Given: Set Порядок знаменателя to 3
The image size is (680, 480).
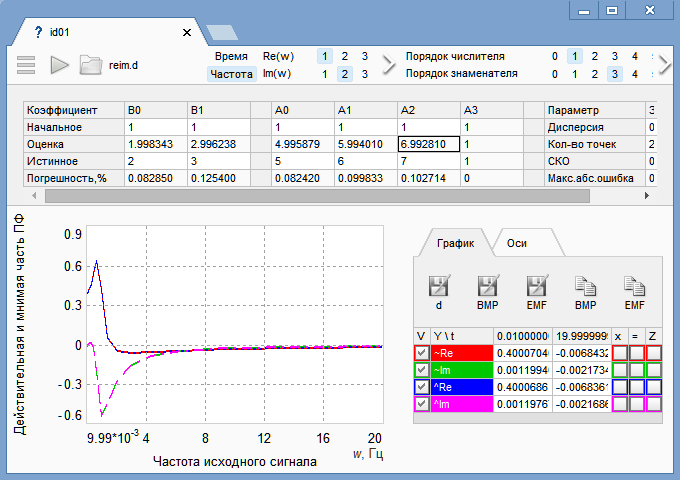Looking at the screenshot, I should coord(615,74).
